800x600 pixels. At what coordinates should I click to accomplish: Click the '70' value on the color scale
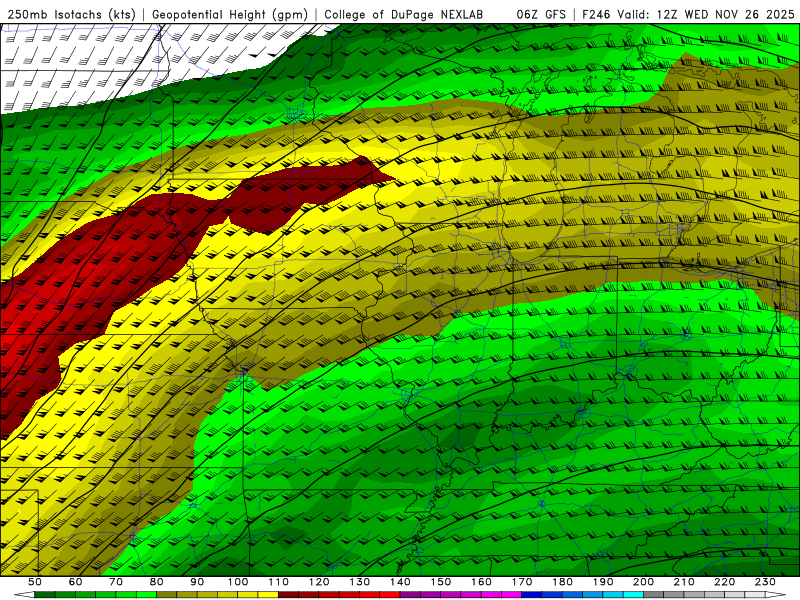pos(116,582)
